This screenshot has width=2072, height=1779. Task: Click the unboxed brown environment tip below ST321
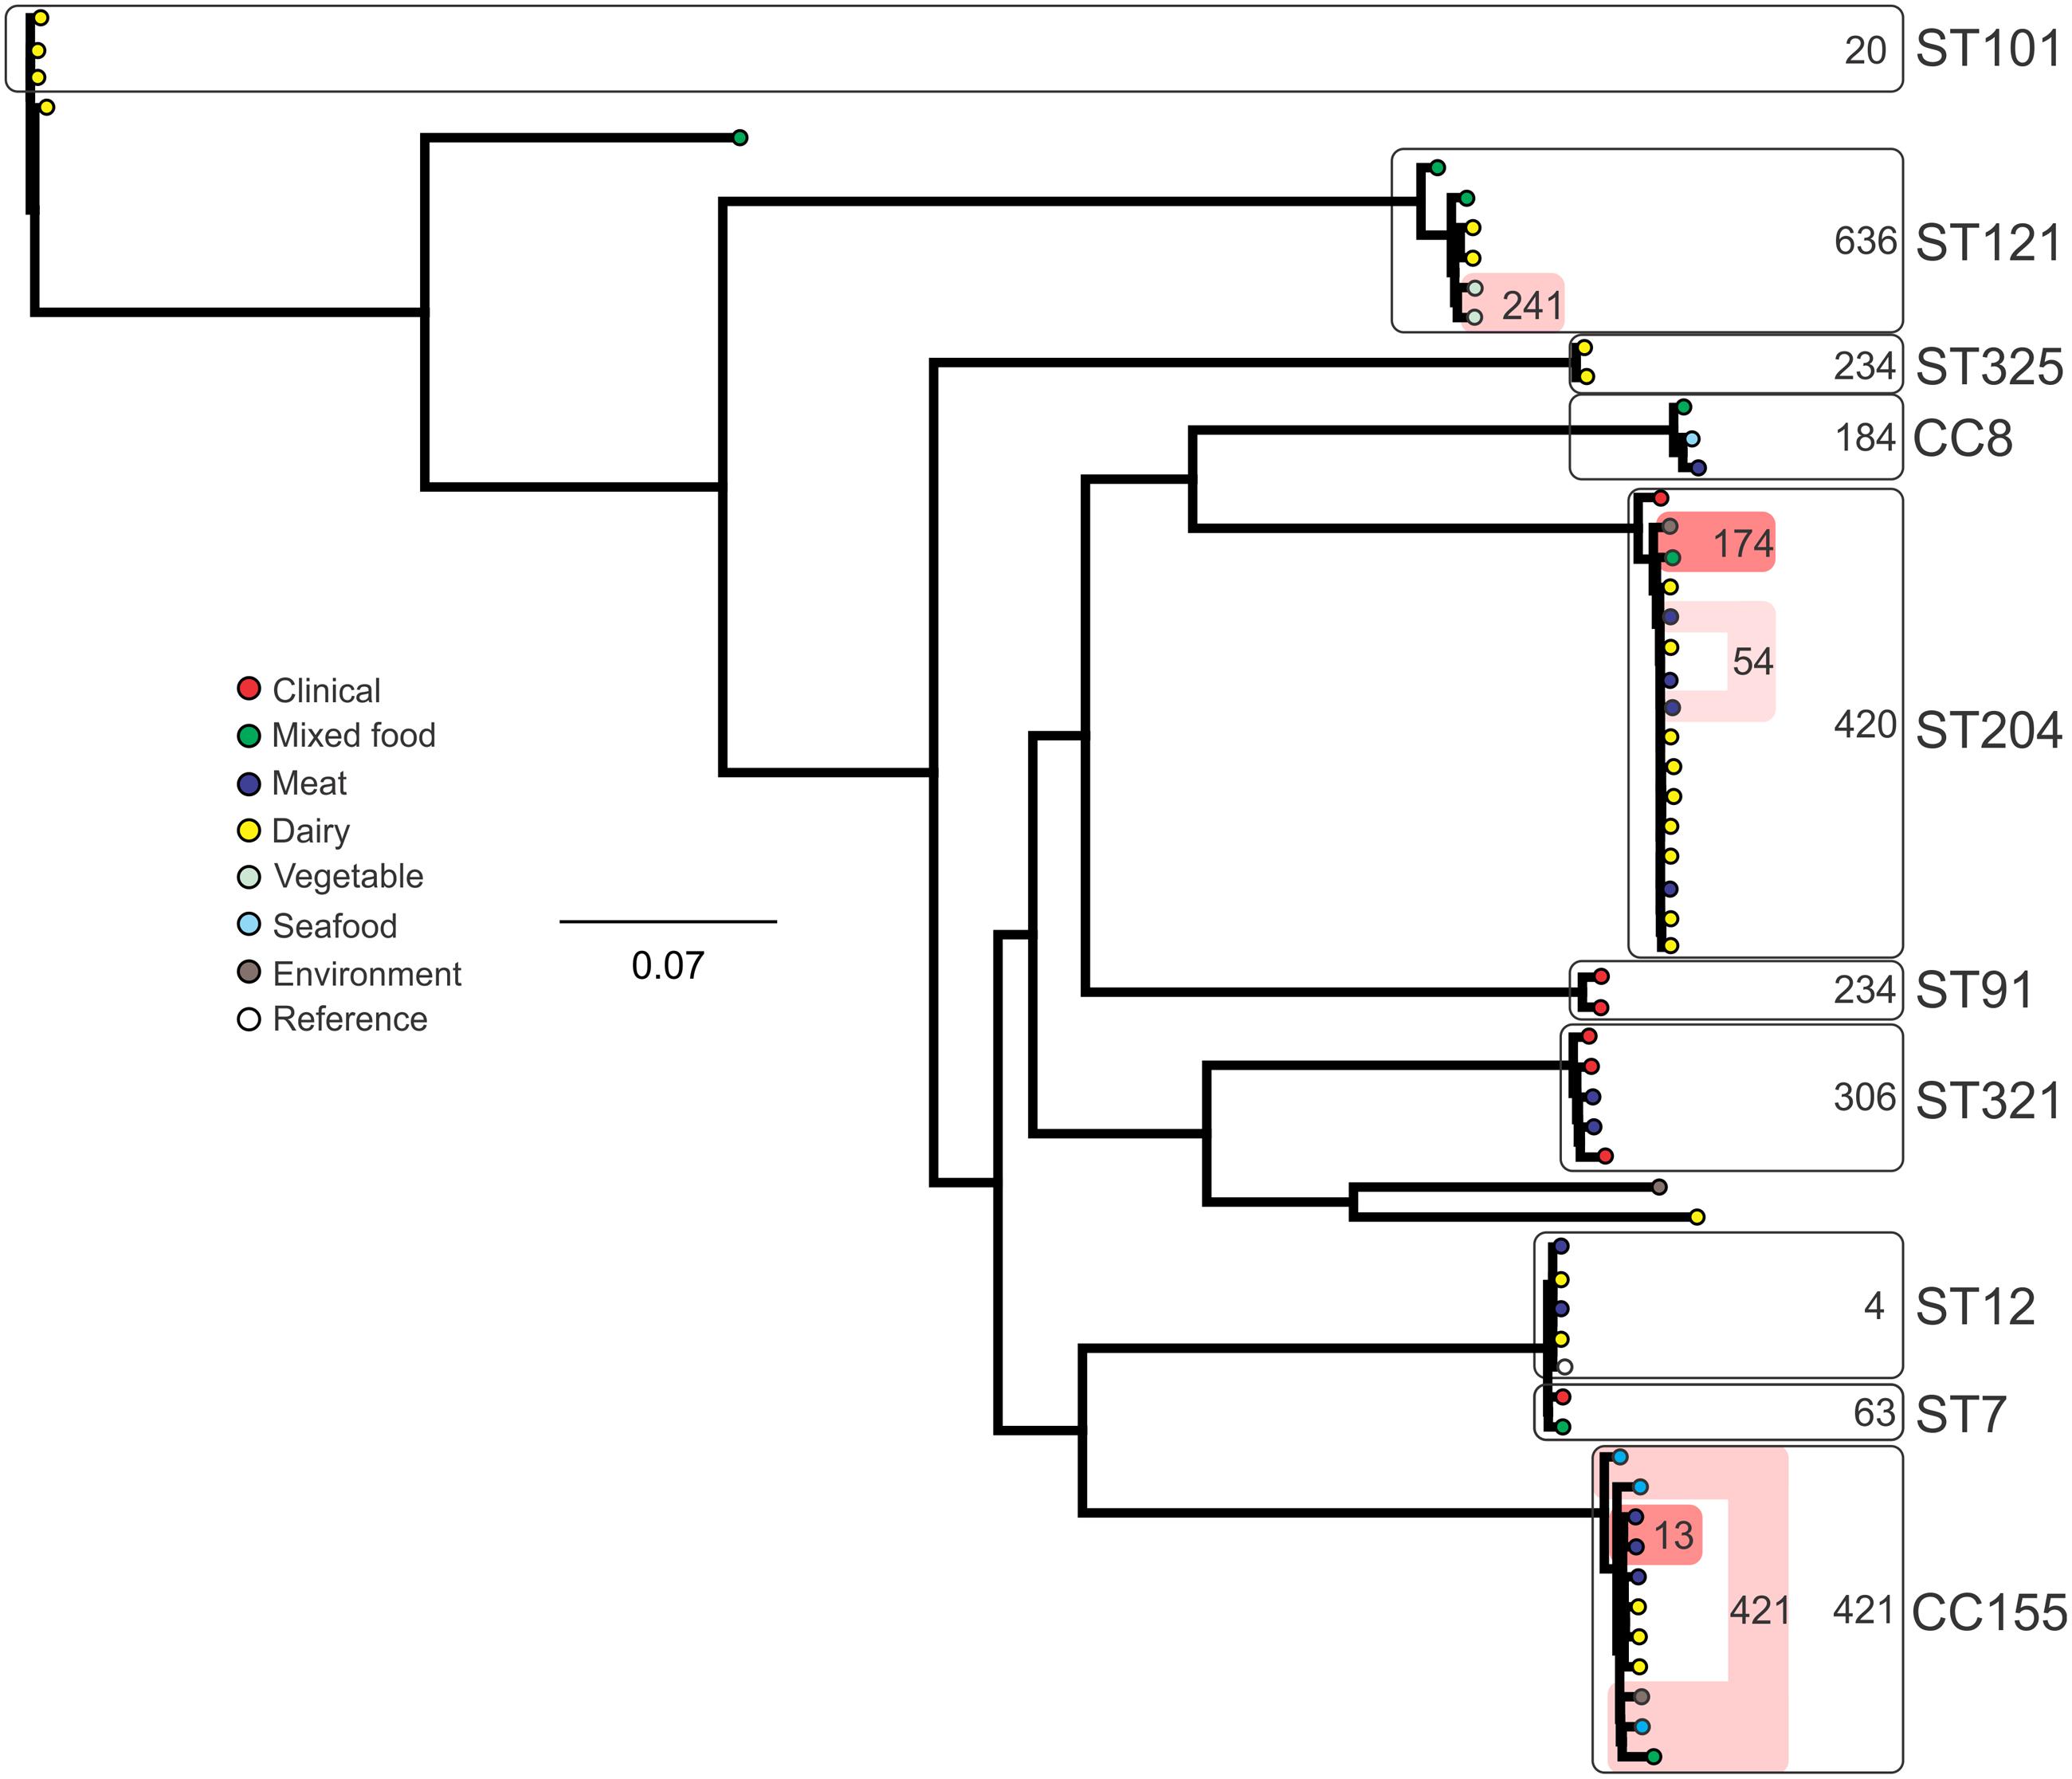[x=1659, y=1187]
